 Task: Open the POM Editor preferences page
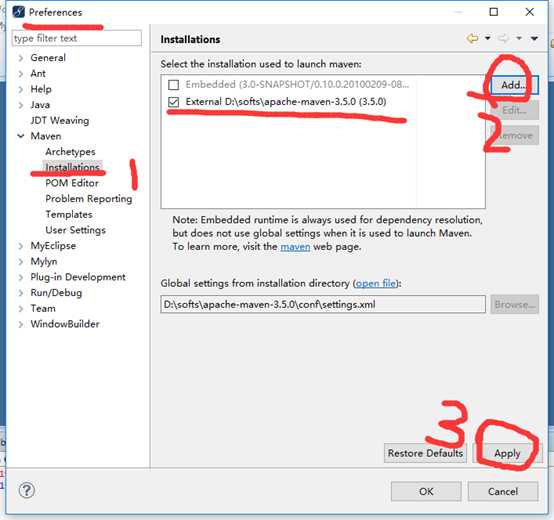pyautogui.click(x=72, y=183)
